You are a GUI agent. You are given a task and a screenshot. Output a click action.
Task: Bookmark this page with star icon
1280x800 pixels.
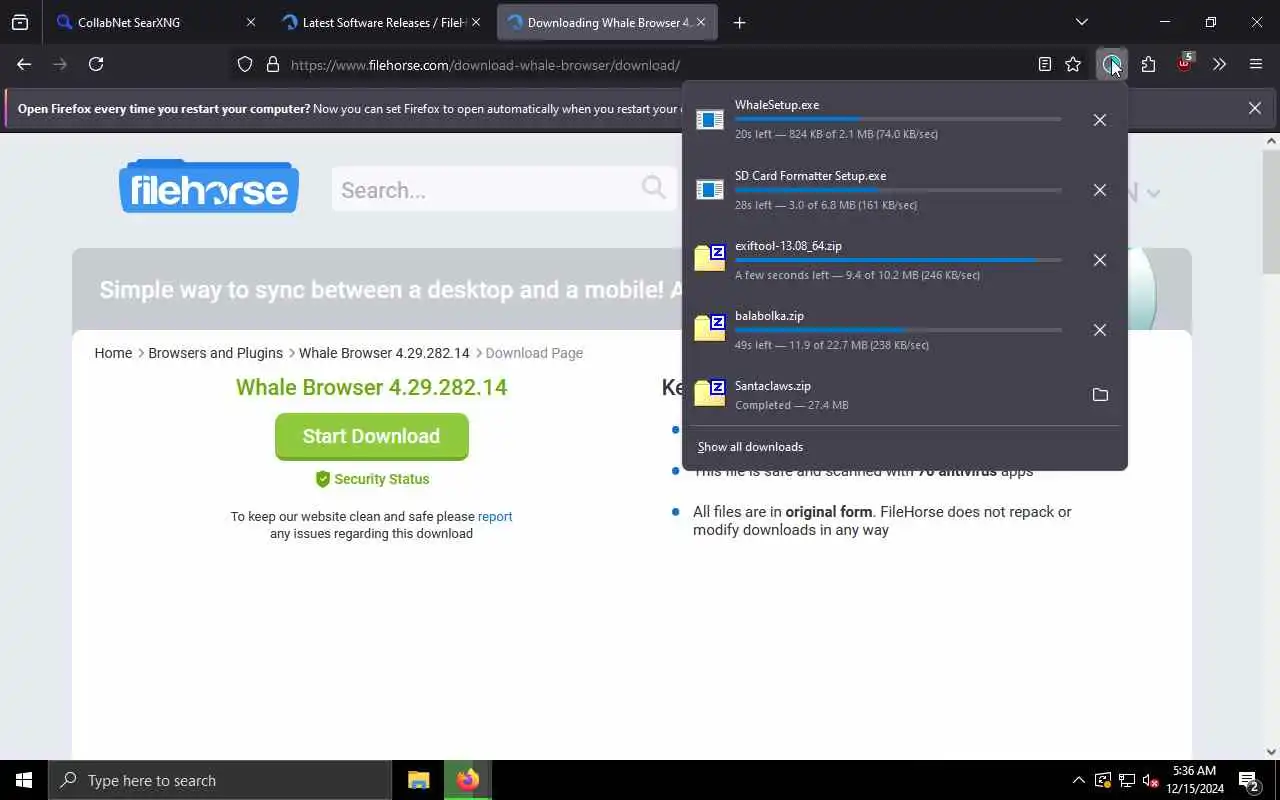pos(1073,64)
